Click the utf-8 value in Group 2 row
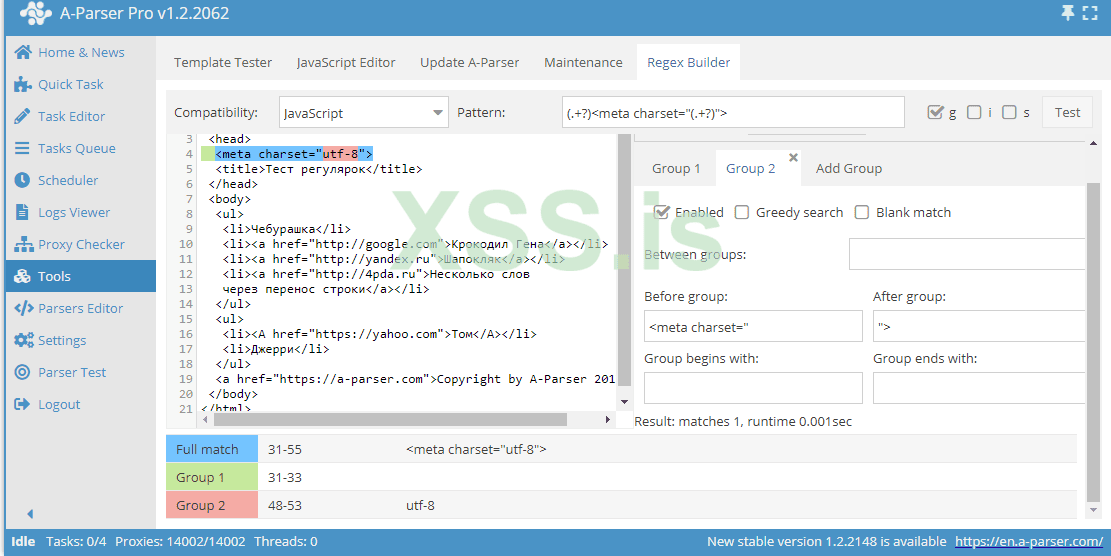This screenshot has height=556, width=1111. coord(420,505)
